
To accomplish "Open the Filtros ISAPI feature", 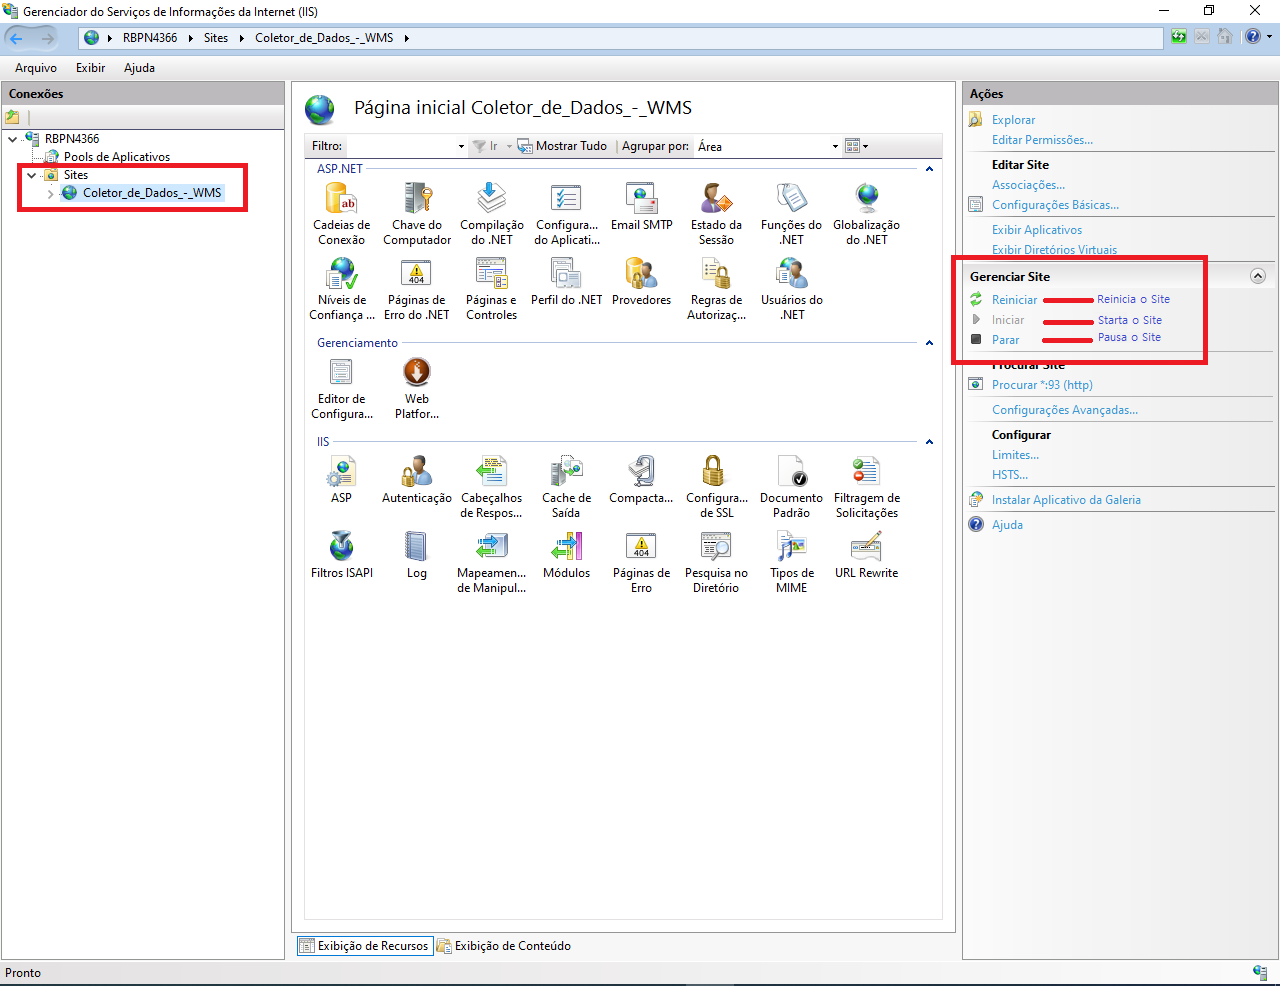I will [x=342, y=555].
